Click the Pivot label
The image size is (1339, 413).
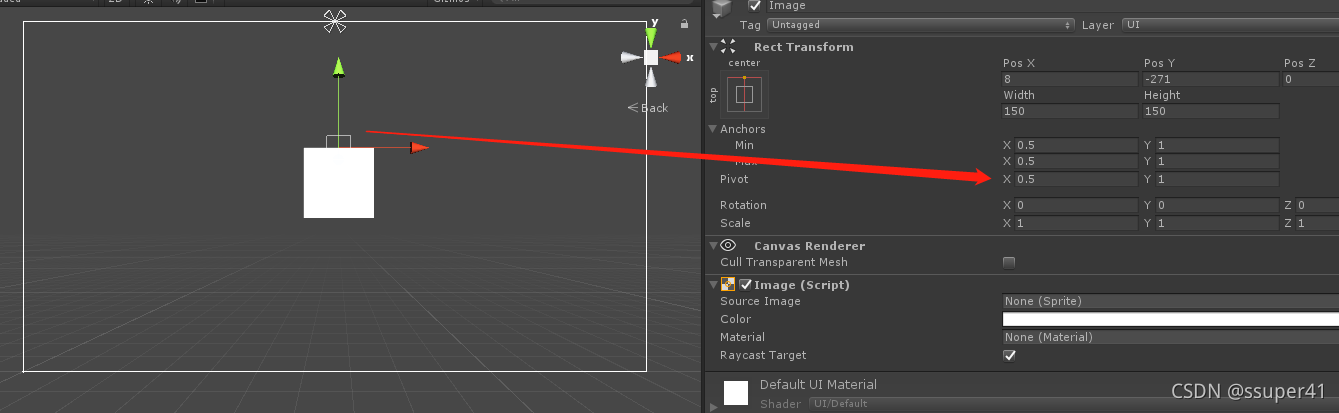[734, 180]
